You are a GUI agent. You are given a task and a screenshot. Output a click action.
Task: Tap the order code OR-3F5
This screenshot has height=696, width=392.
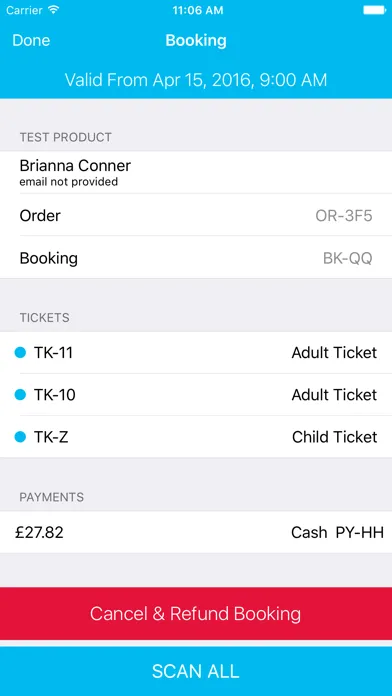tap(344, 216)
